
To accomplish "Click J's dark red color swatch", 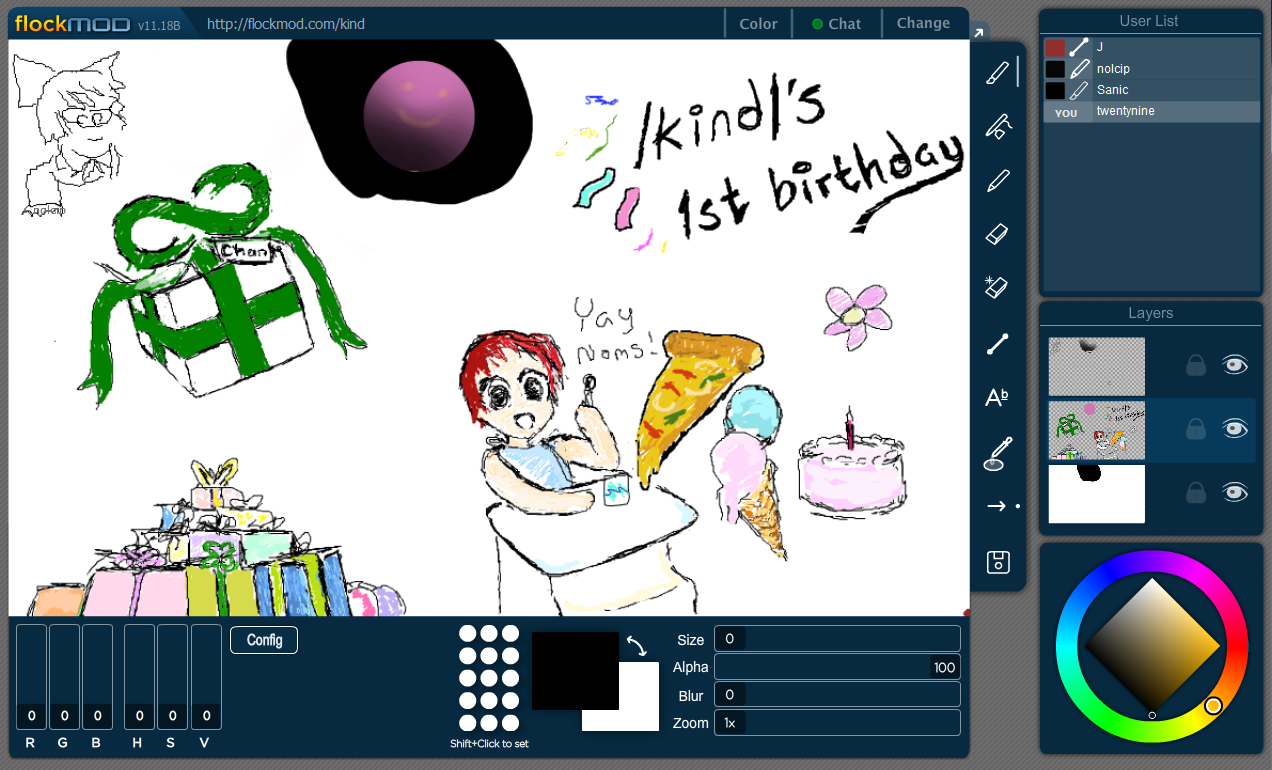I will point(1055,47).
